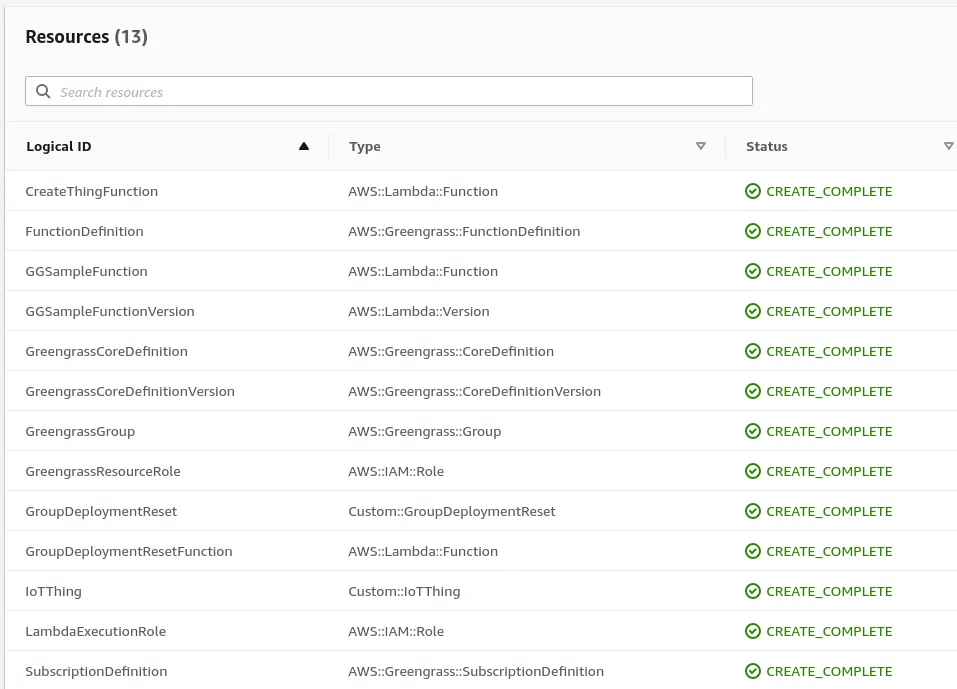Click the search magnifier icon
This screenshot has width=957, height=689.
click(x=43, y=92)
